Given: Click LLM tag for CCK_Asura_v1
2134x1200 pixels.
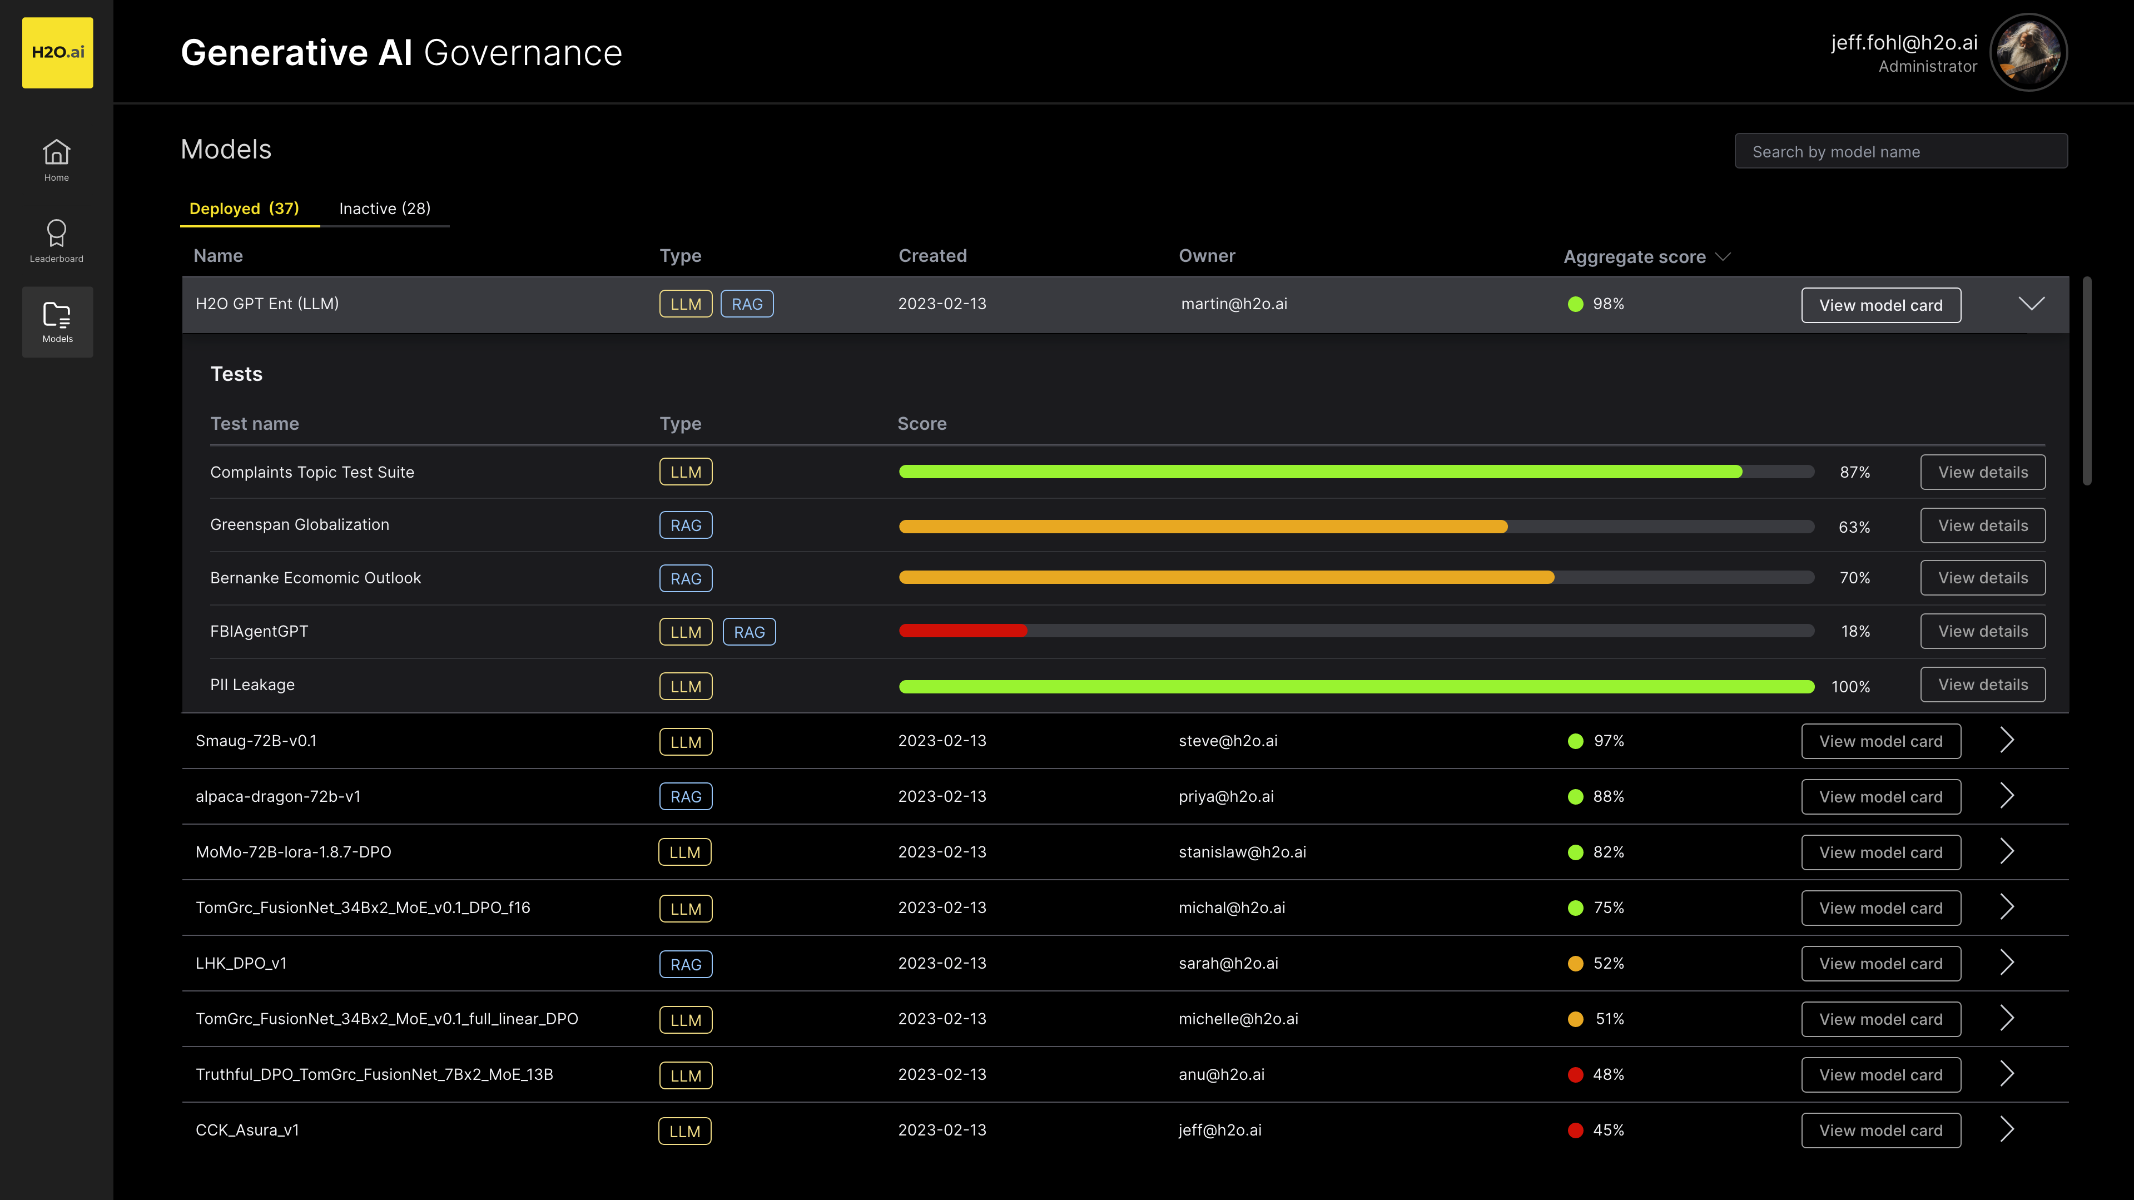Looking at the screenshot, I should [685, 1131].
